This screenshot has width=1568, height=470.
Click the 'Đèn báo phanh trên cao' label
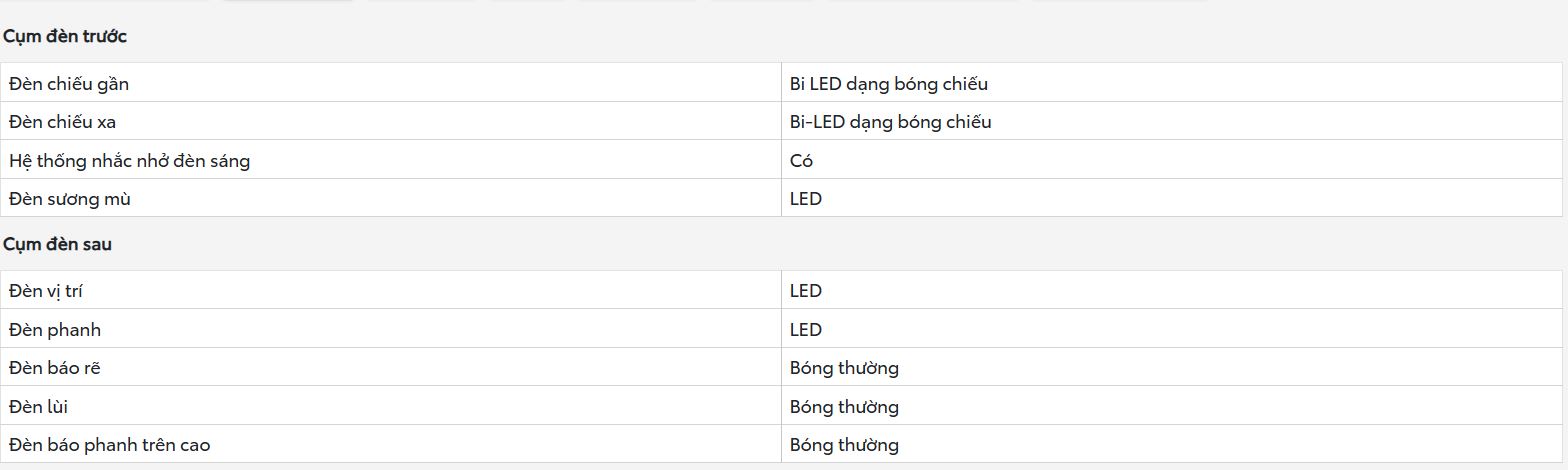click(110, 445)
